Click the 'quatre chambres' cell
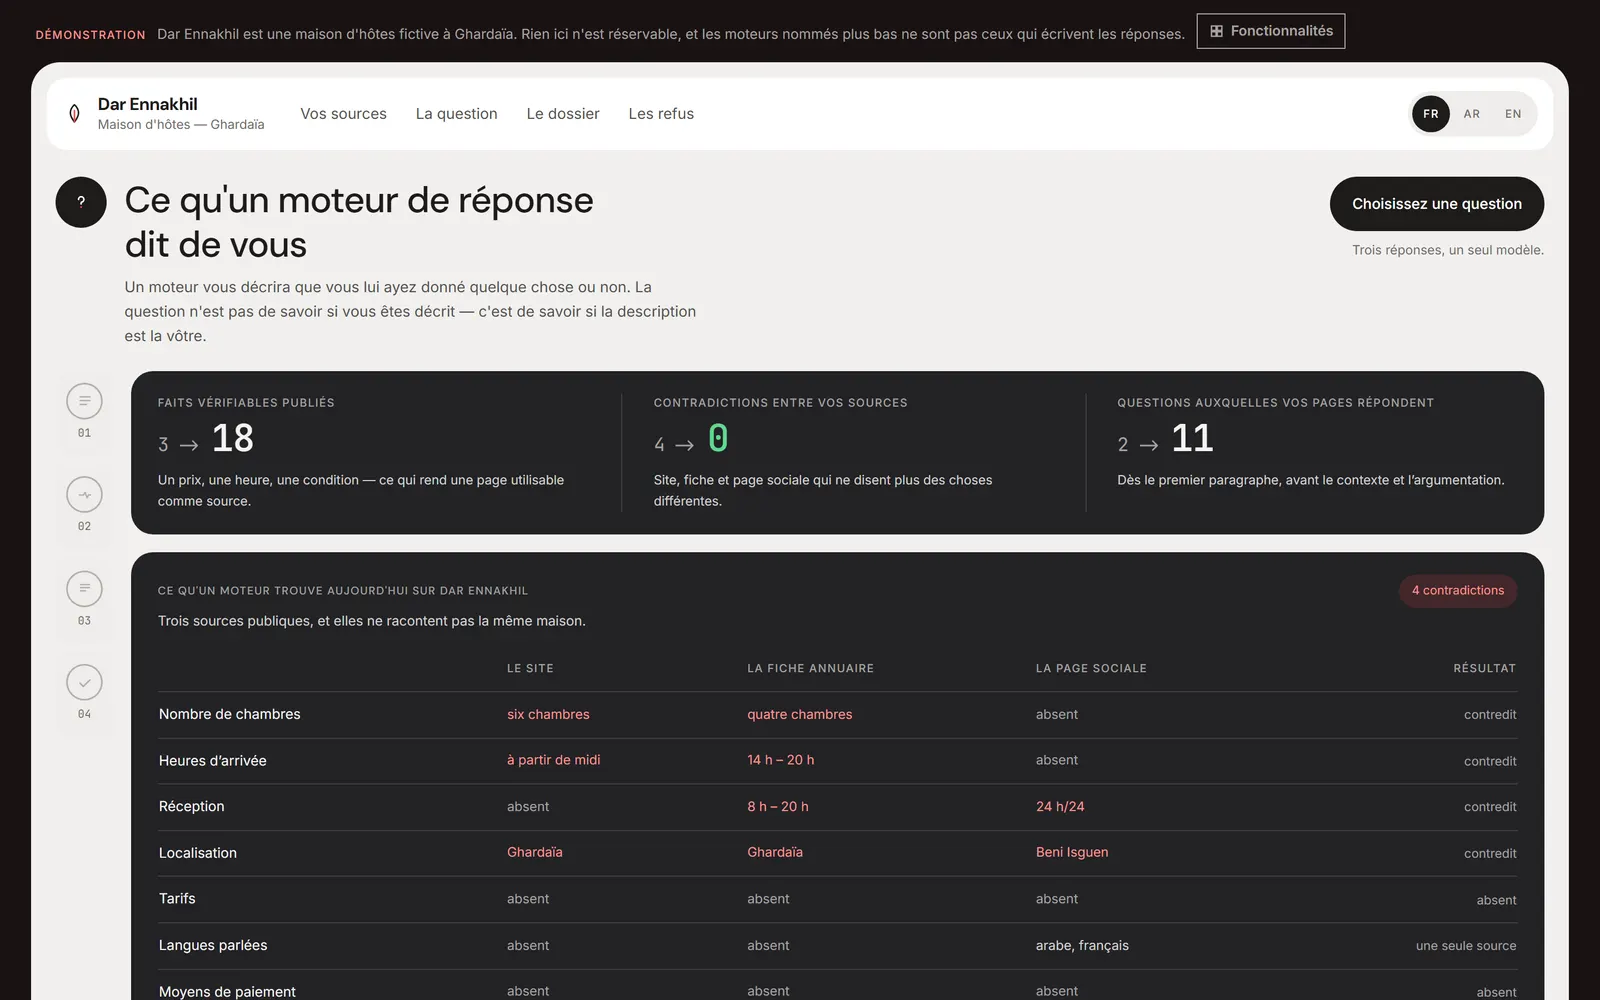Image resolution: width=1600 pixels, height=1000 pixels. coord(800,714)
